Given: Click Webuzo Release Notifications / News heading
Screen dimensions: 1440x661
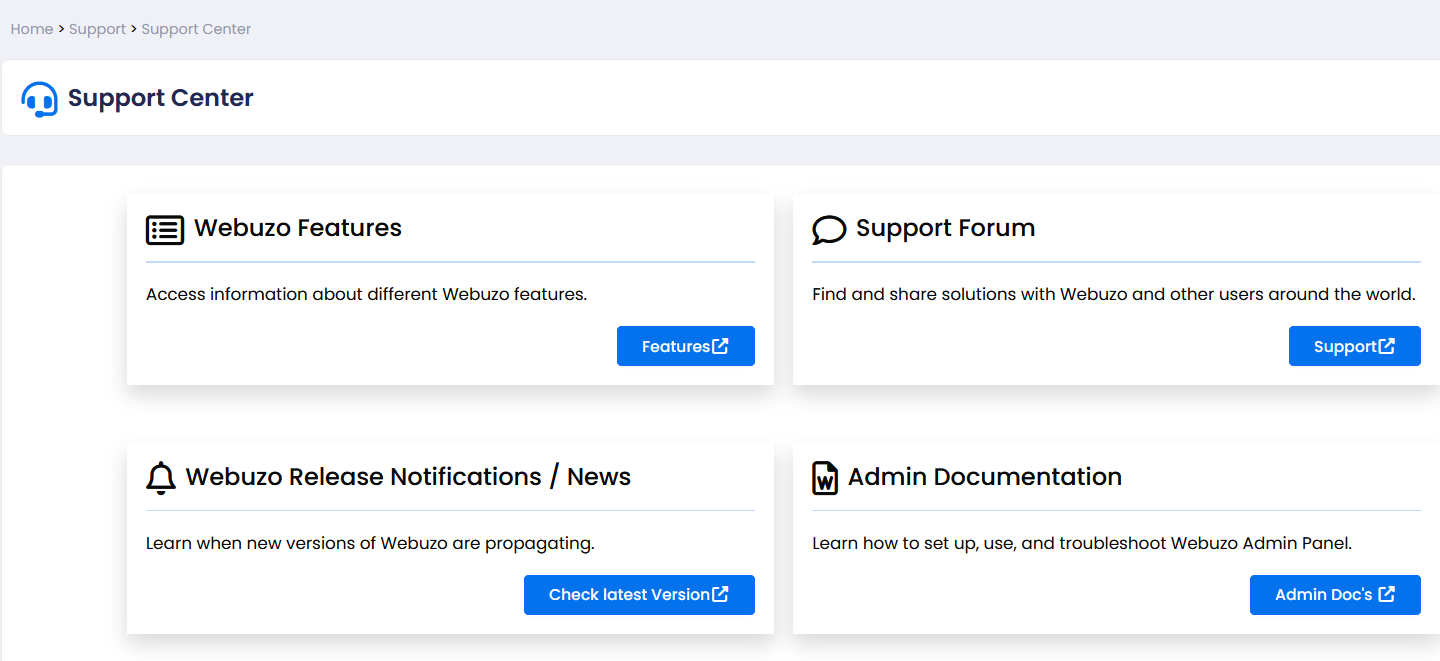Looking at the screenshot, I should (x=408, y=477).
